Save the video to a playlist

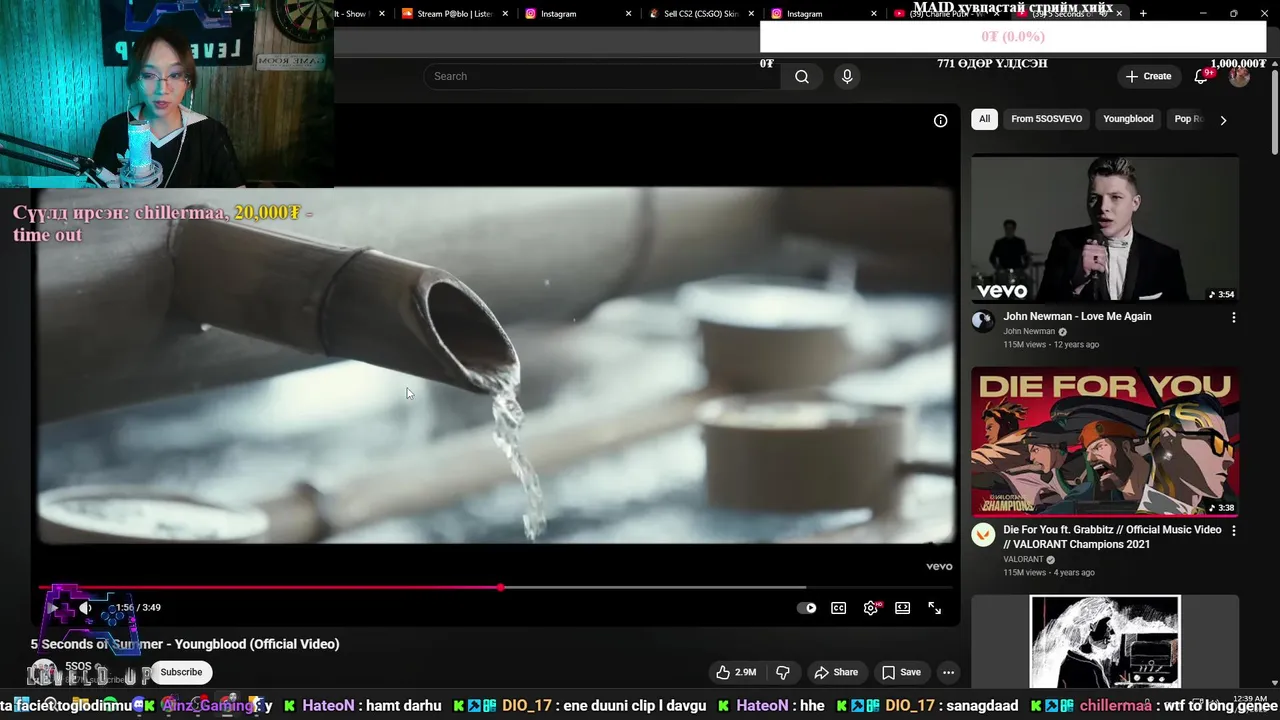tap(901, 672)
